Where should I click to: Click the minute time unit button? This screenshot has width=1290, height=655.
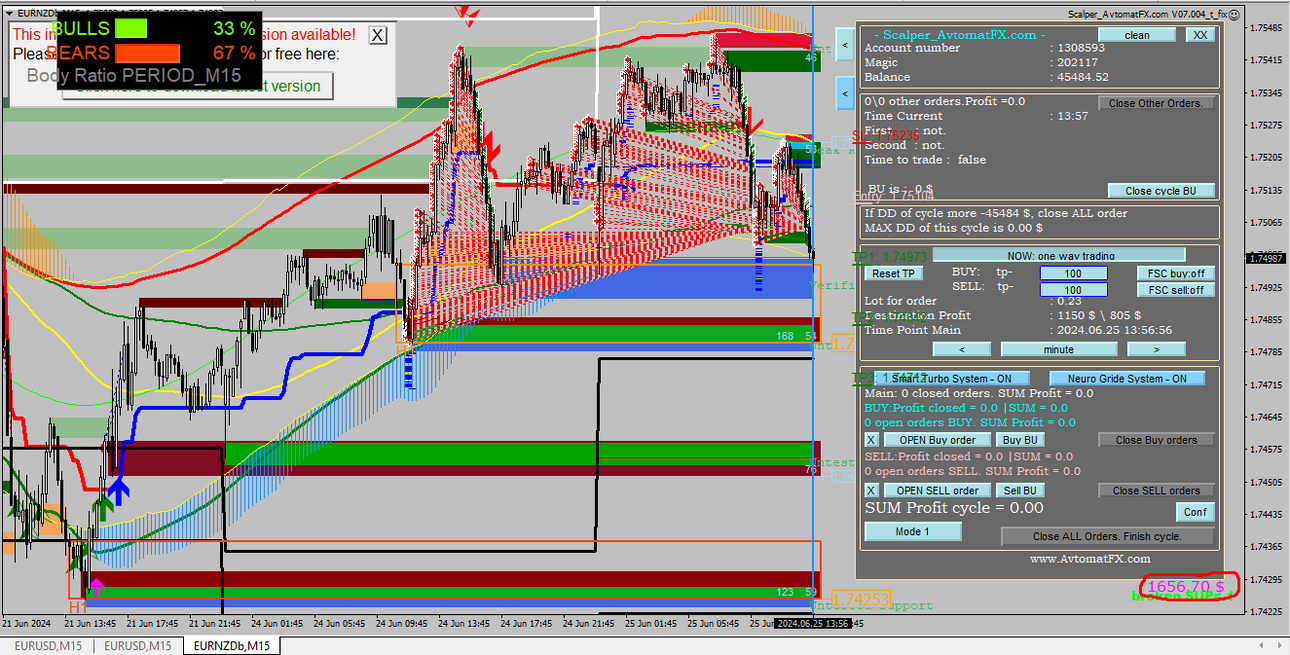pyautogui.click(x=1059, y=350)
